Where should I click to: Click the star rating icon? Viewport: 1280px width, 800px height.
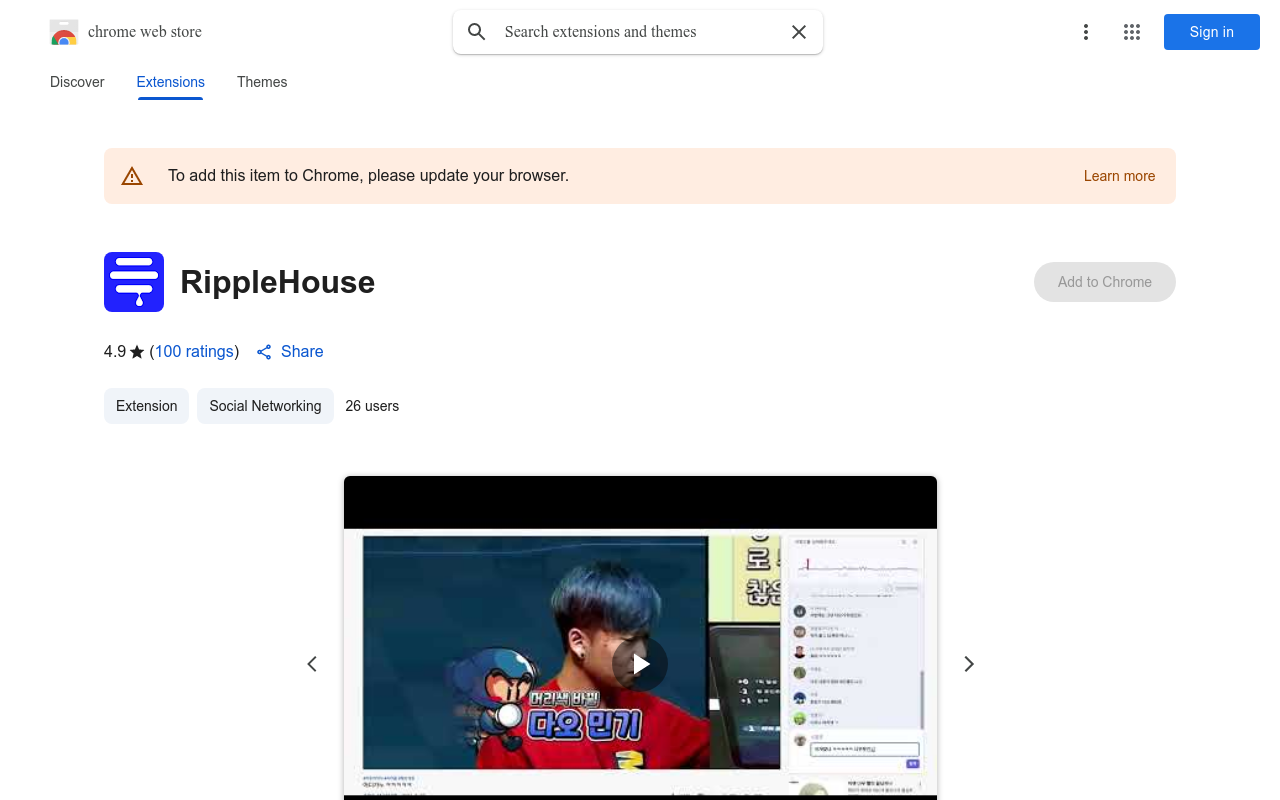click(137, 352)
